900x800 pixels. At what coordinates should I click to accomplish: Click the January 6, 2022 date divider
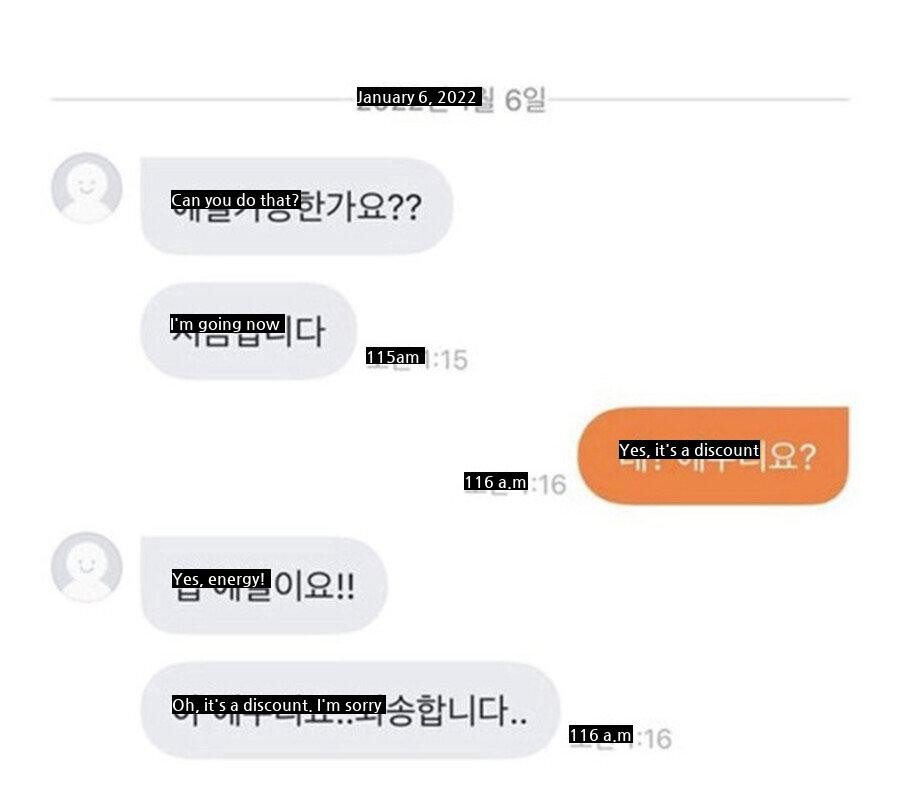tap(451, 99)
